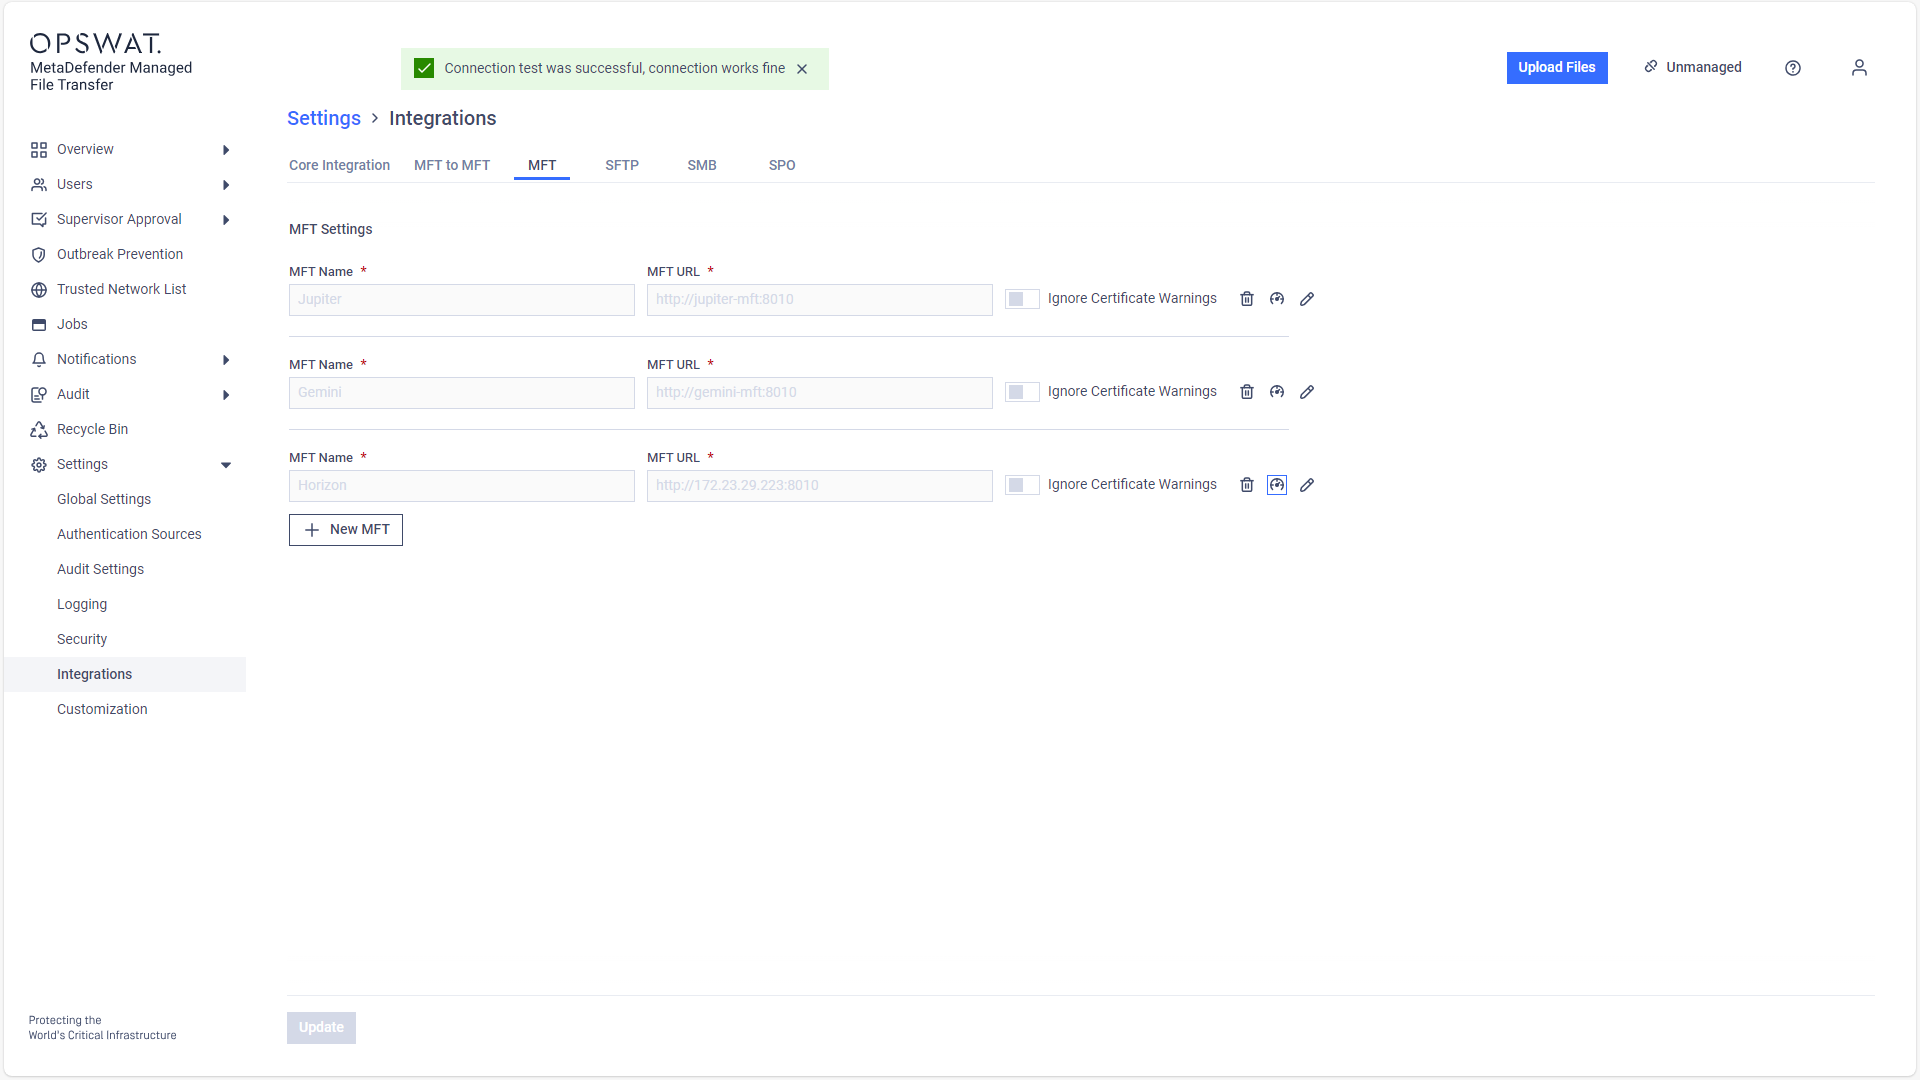
Task: Go to Settings breadcrumb link
Action: pos(324,118)
